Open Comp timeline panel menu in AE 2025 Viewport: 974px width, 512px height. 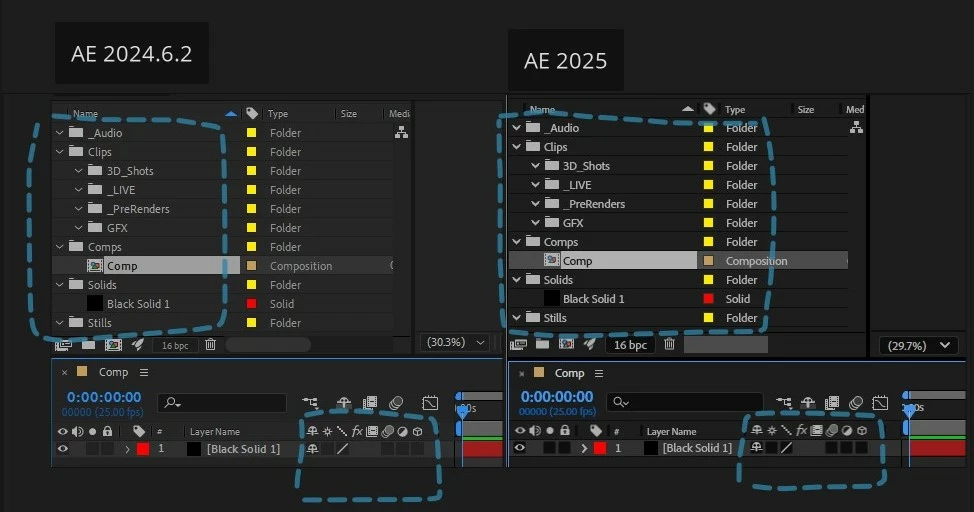click(599, 373)
